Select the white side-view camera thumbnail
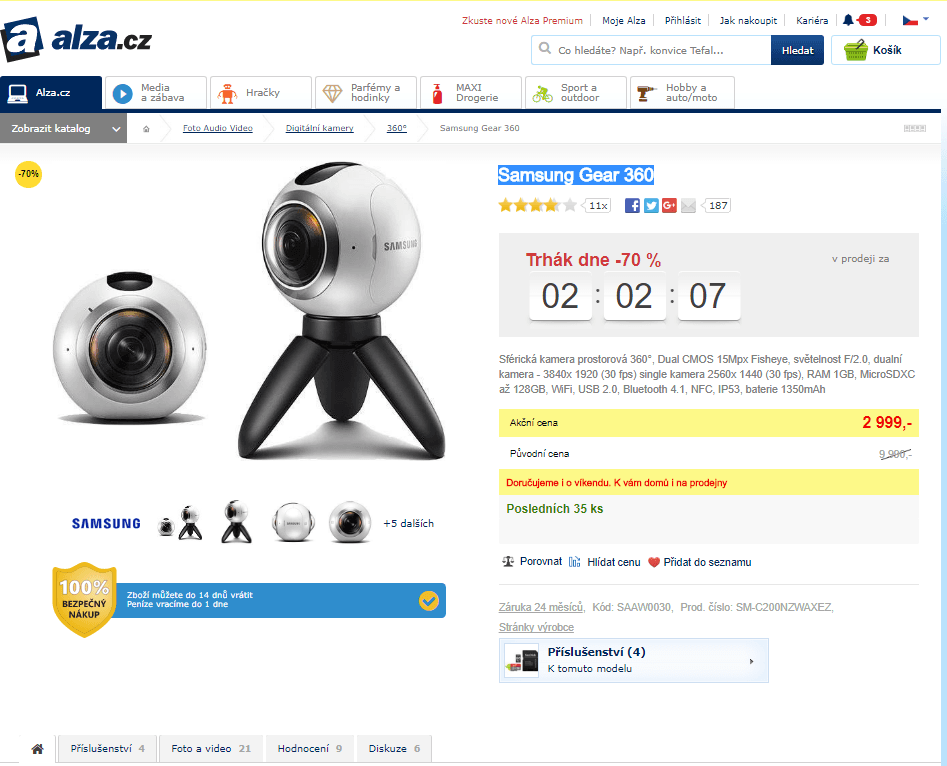Viewport: 947px width, 766px height. [293, 522]
